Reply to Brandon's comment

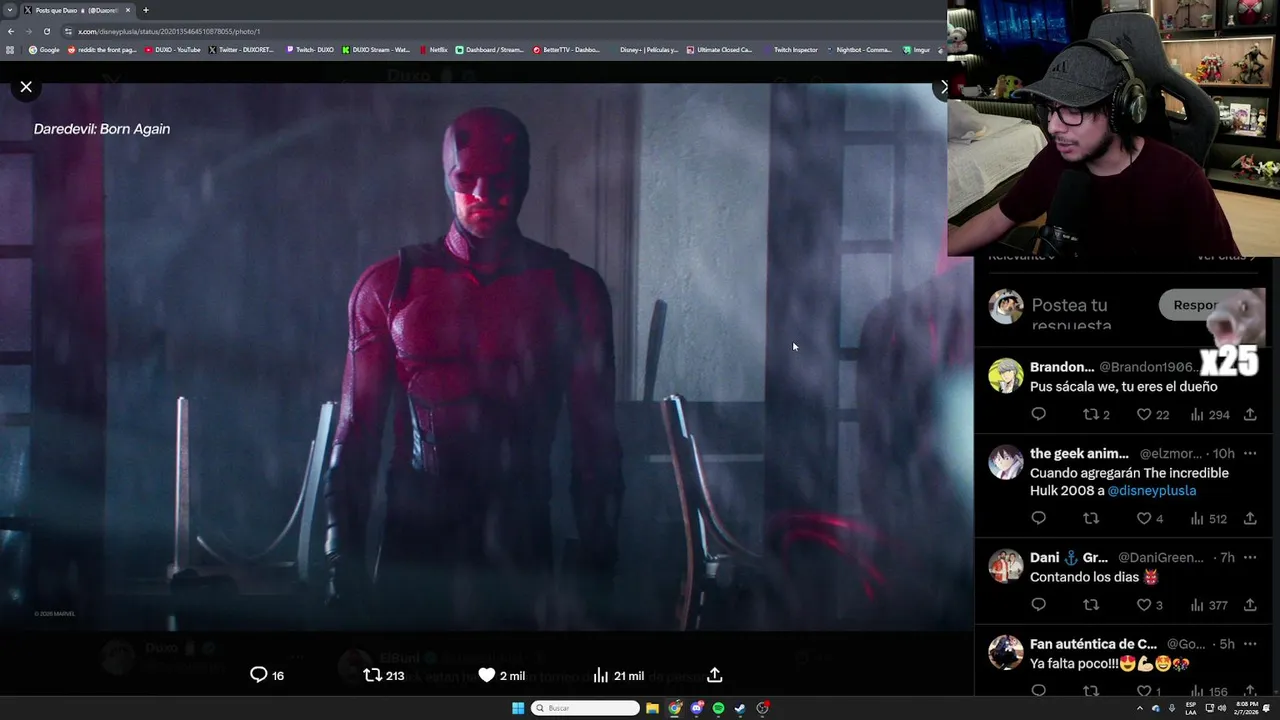[1038, 414]
